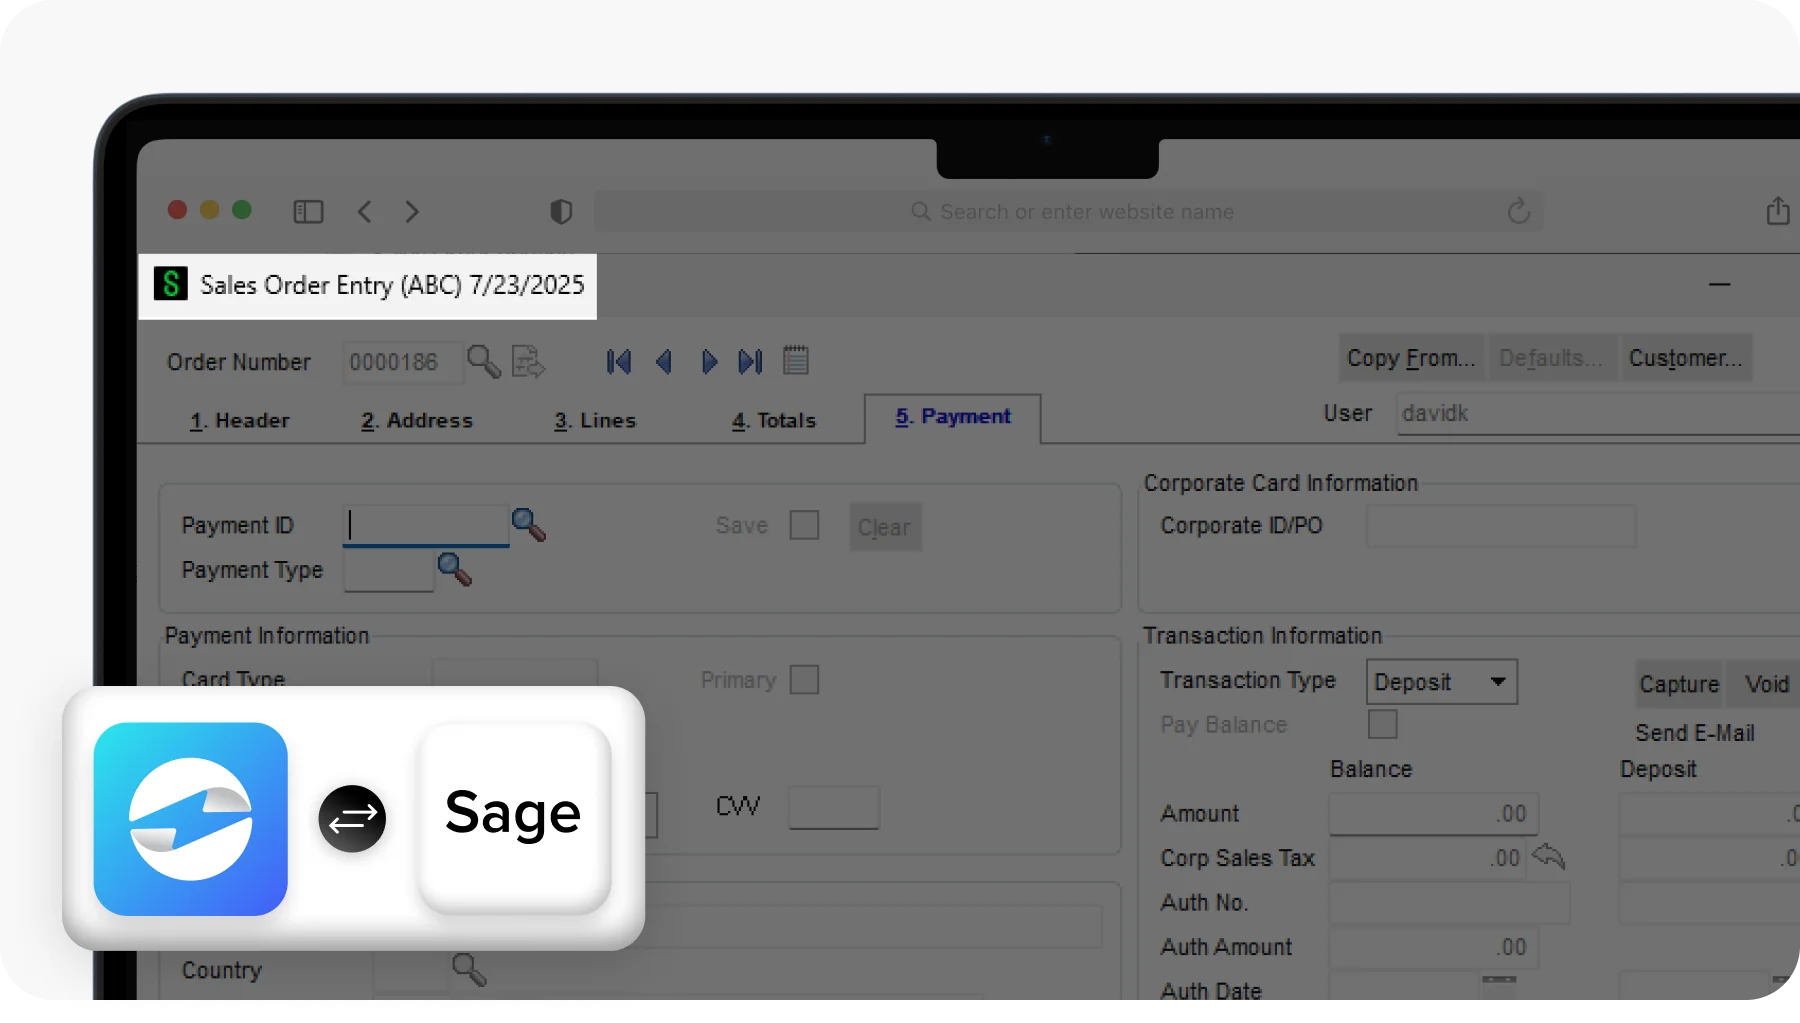Viewport: 1800px width, 1023px height.
Task: Click the Corporate Card Information heading
Action: click(x=1281, y=483)
